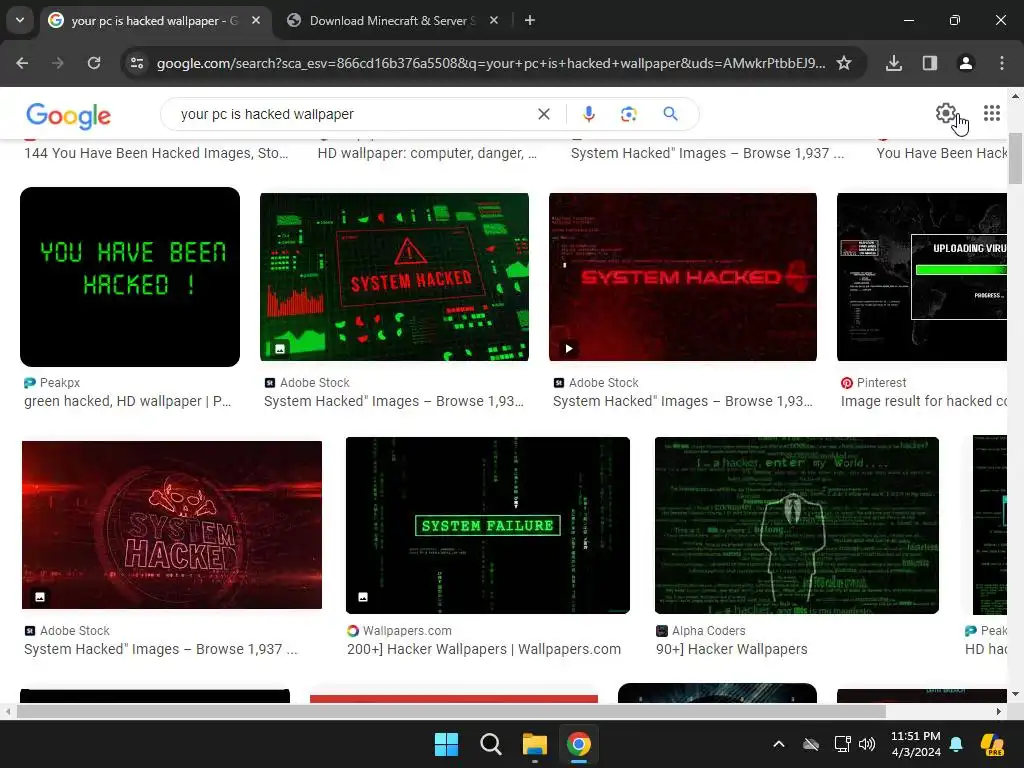Open SYSTEM FAILURE matrix image

(x=488, y=525)
